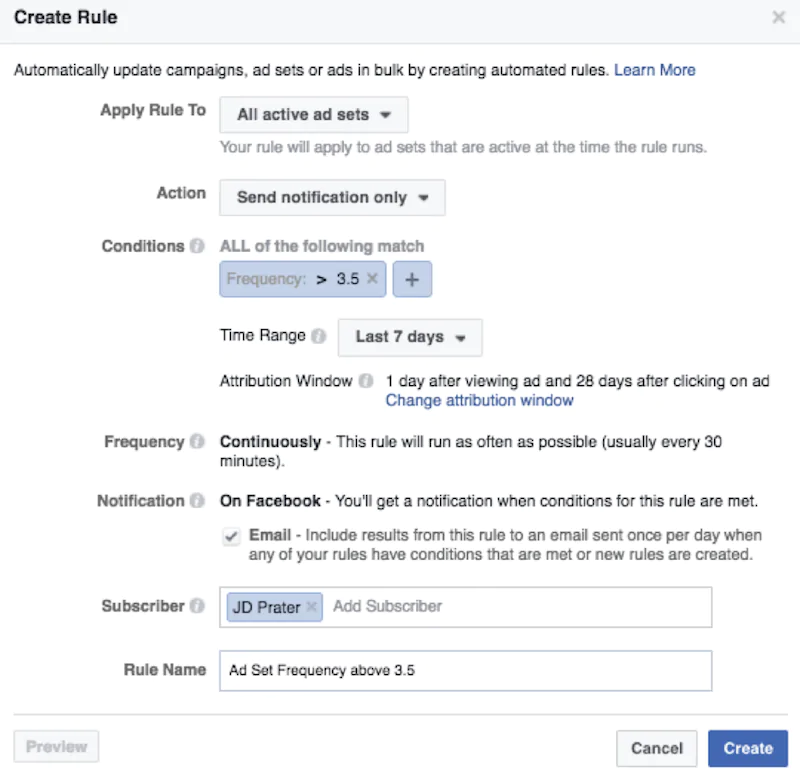Expand the Send notification only action dropdown
This screenshot has height=776, width=800.
pos(331,197)
